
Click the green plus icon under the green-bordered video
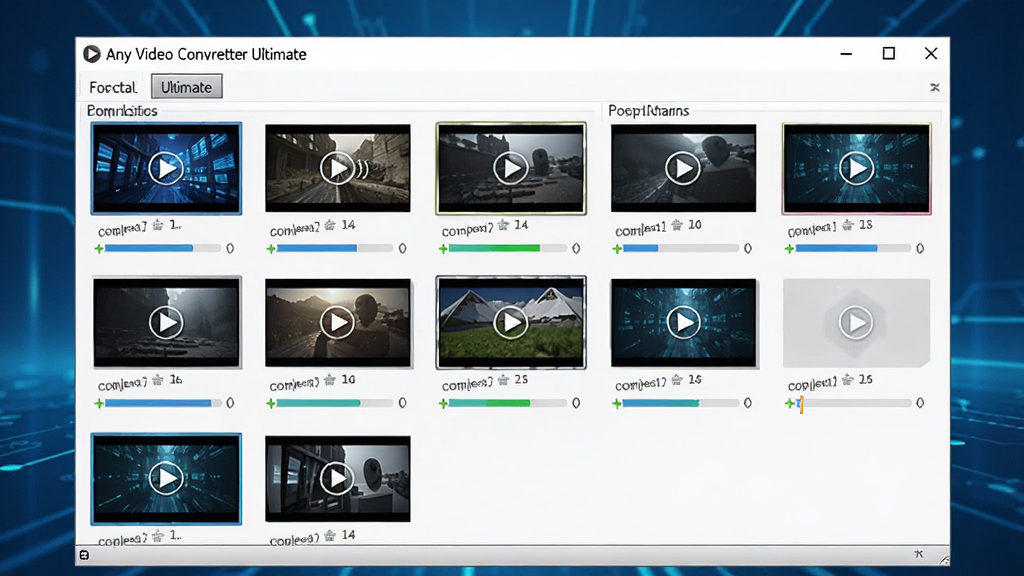443,249
